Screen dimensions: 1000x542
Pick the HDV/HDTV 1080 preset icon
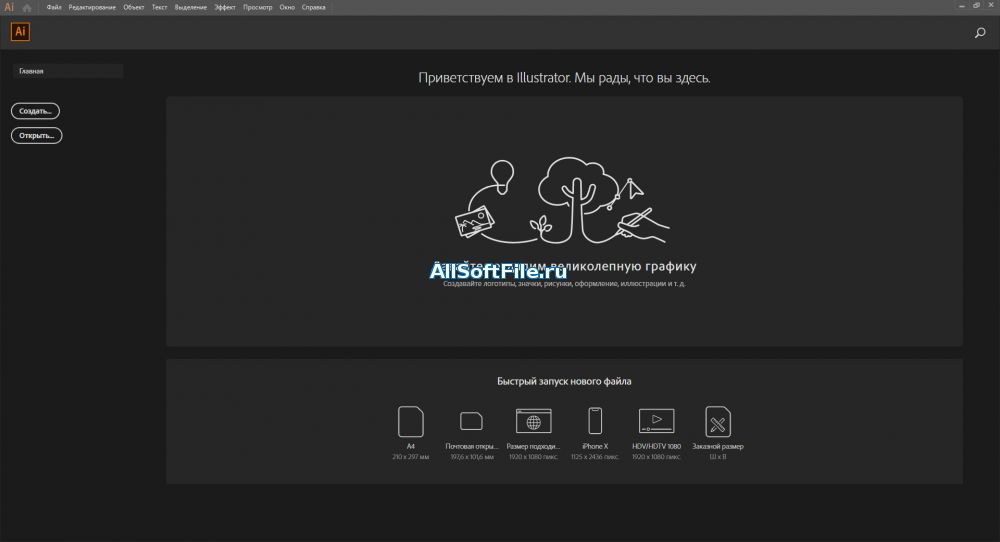click(x=656, y=421)
